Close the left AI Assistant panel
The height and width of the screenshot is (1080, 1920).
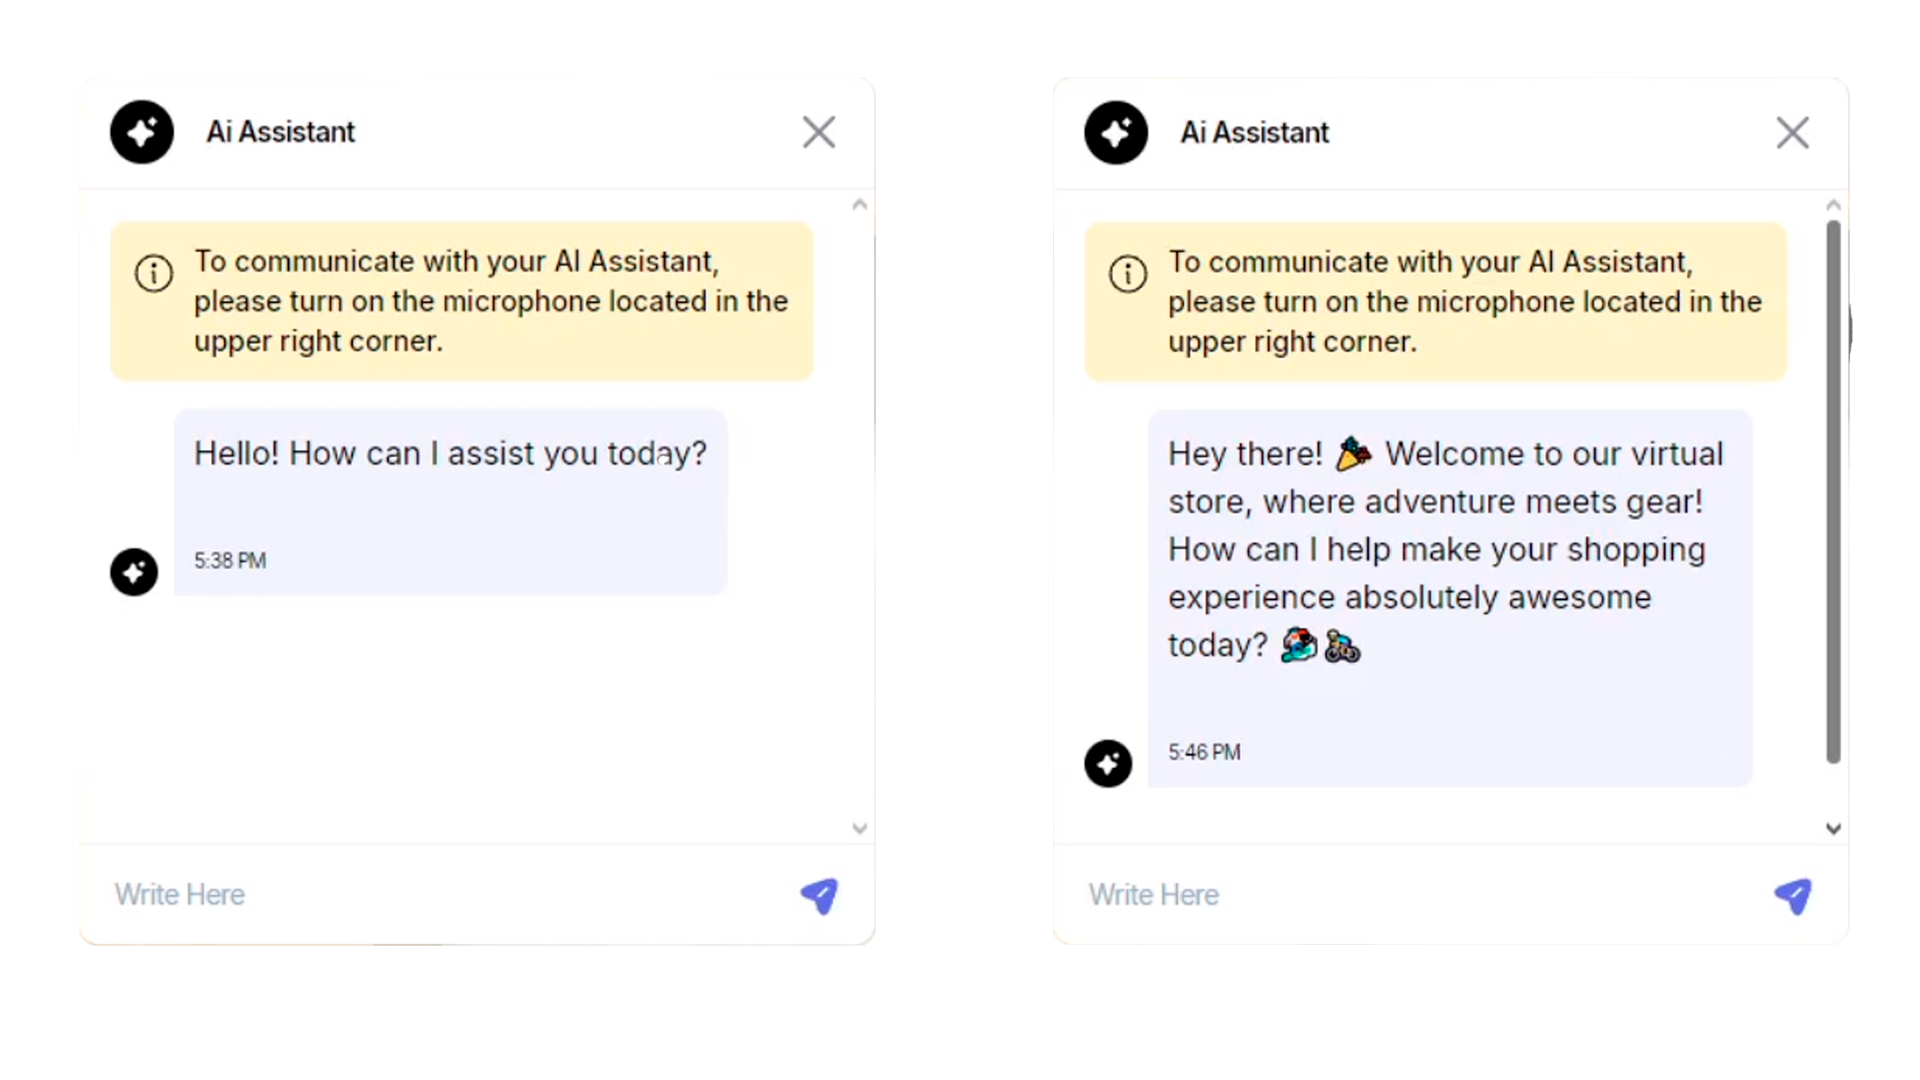(819, 132)
